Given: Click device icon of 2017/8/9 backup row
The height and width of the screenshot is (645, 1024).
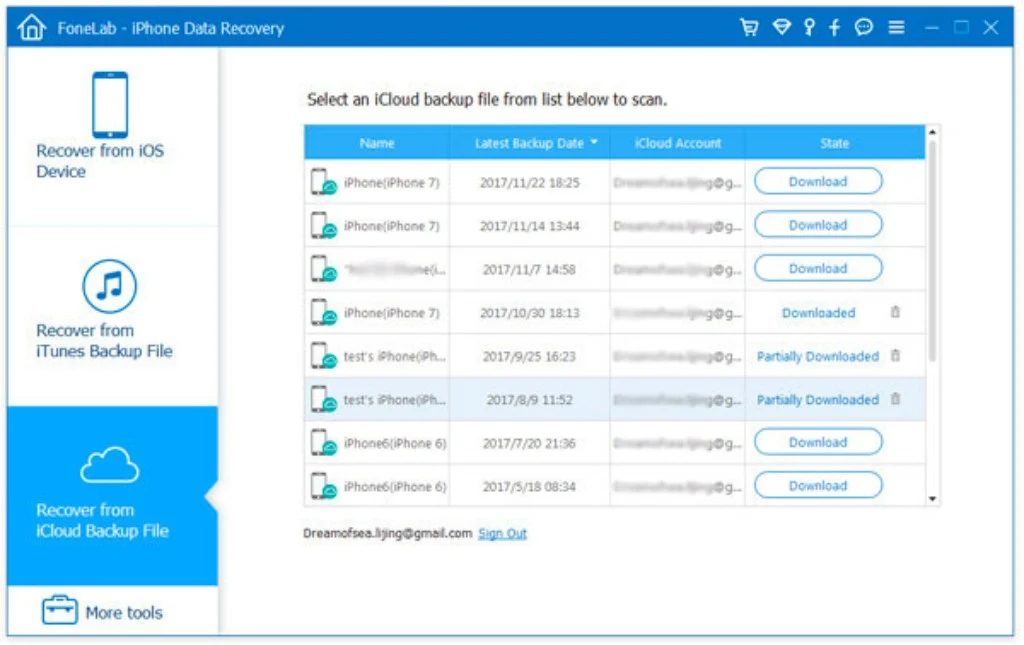Looking at the screenshot, I should [323, 400].
